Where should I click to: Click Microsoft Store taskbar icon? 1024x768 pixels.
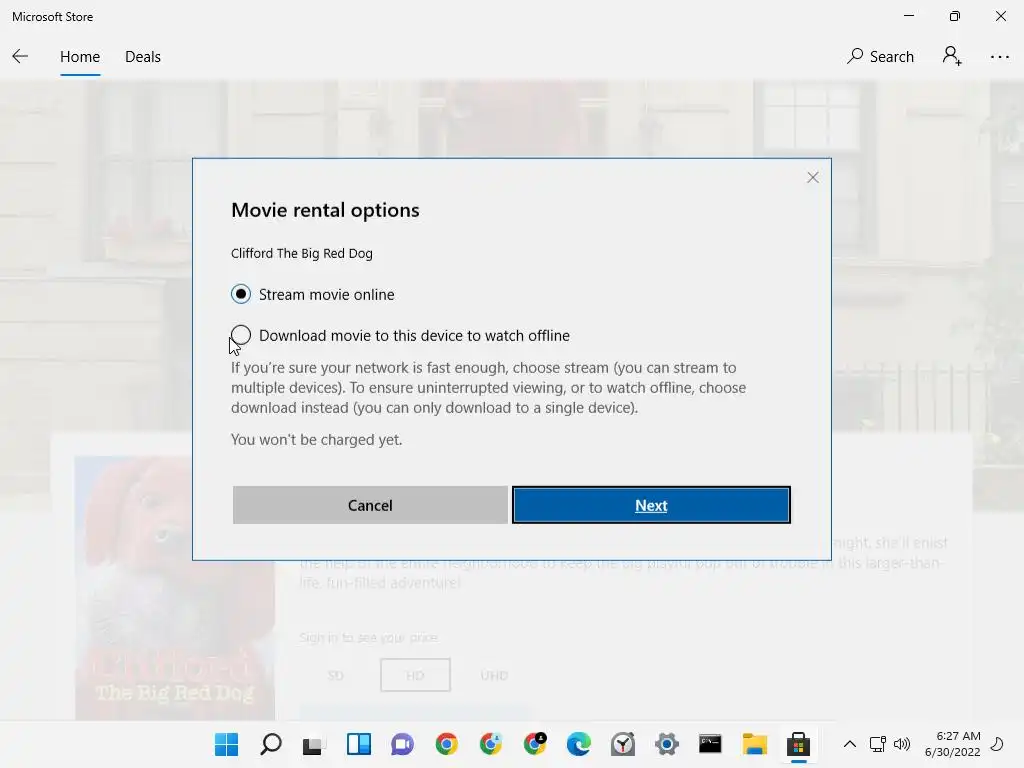coord(798,744)
